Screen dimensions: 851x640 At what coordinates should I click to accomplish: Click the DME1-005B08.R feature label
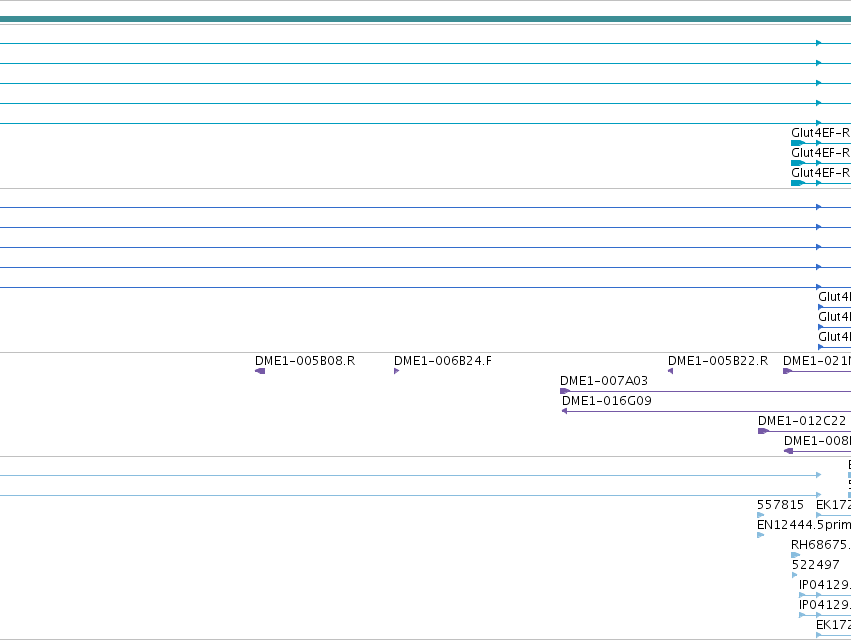(305, 361)
